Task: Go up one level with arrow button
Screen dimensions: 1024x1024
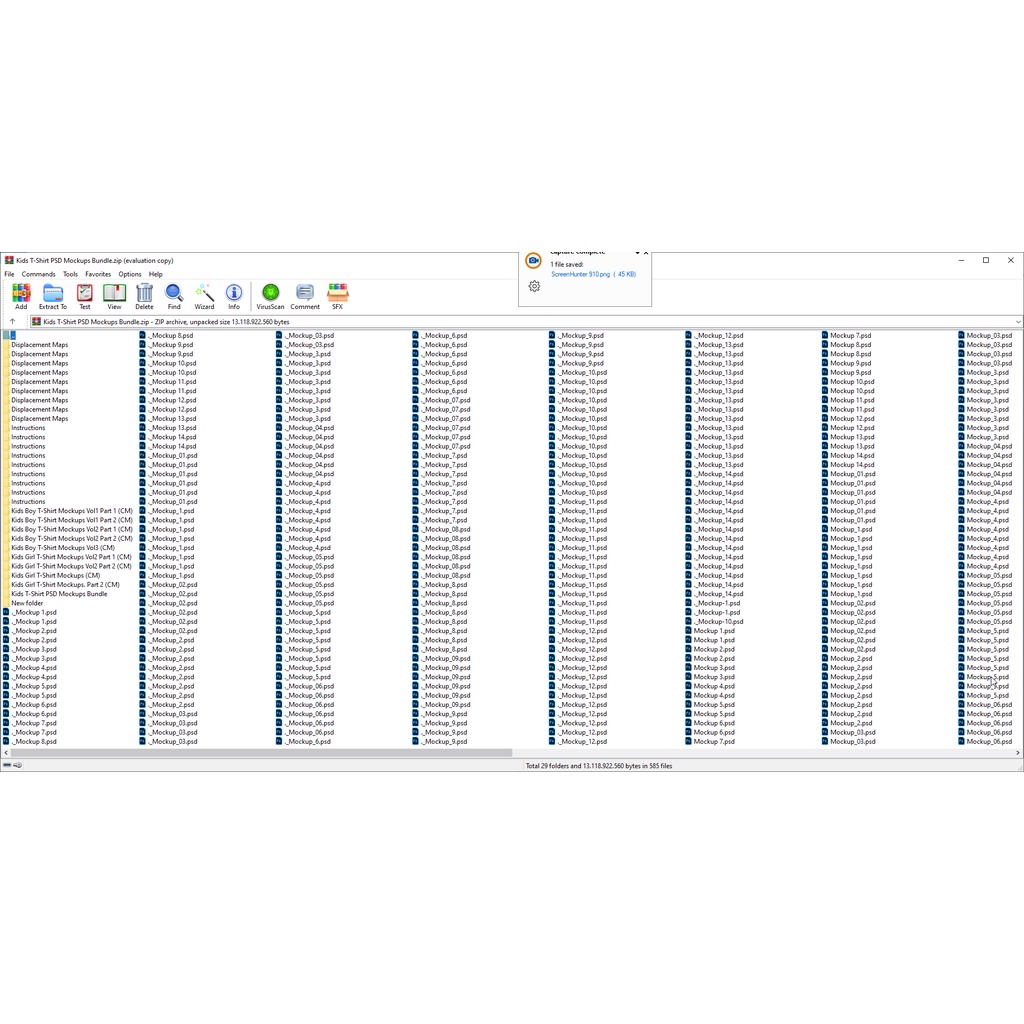Action: 12,322
